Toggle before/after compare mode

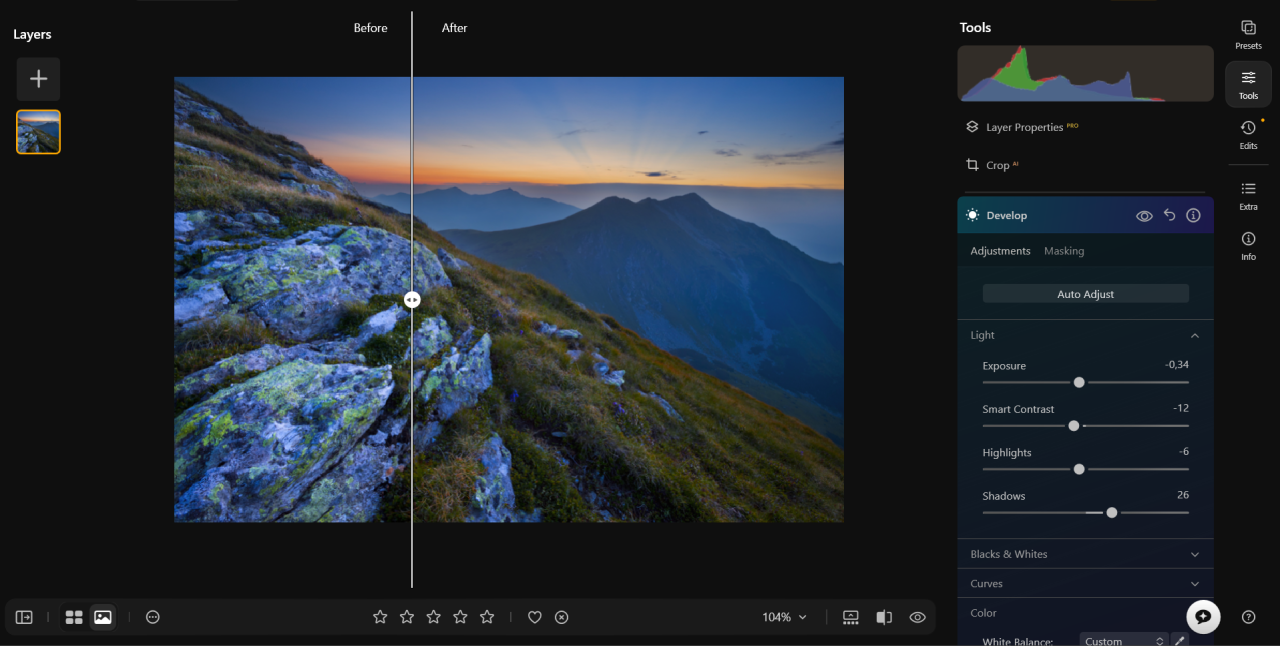pos(884,617)
